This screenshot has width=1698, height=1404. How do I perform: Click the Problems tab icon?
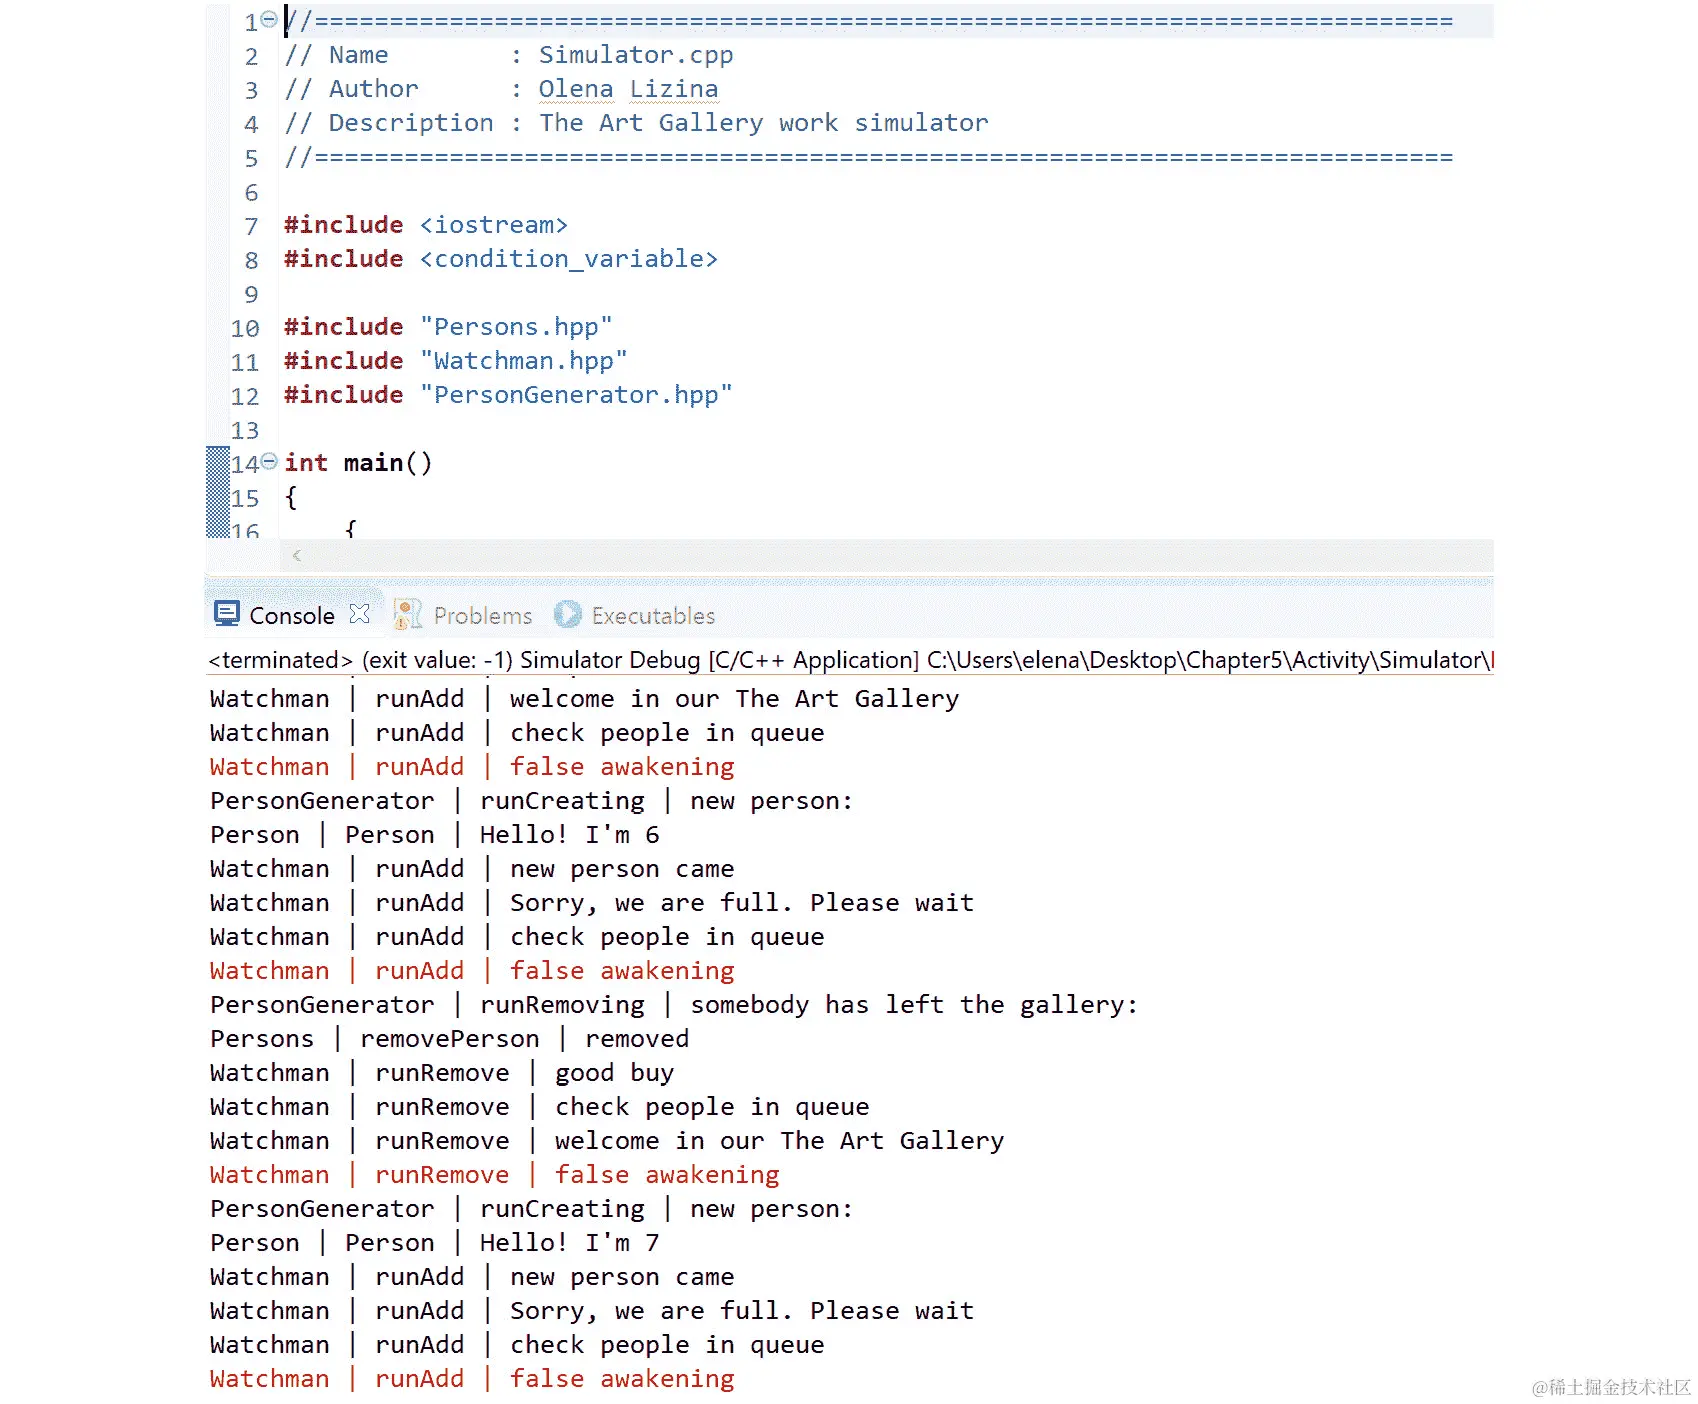point(407,614)
